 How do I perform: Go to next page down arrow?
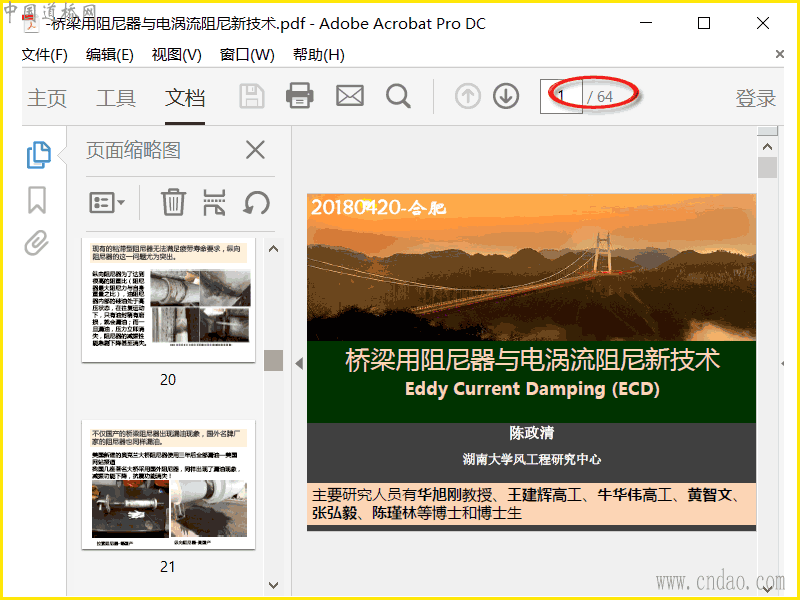click(x=506, y=96)
